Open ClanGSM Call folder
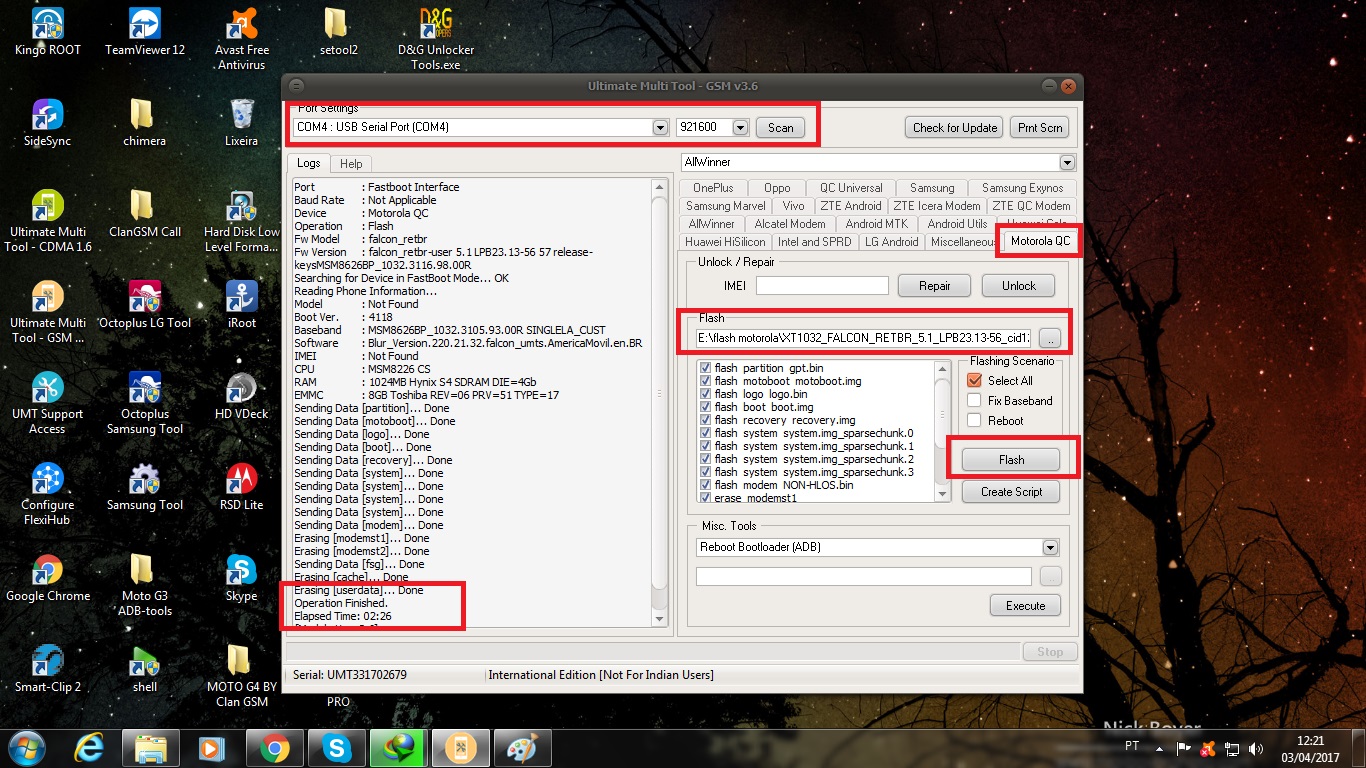This screenshot has width=1366, height=768. [145, 214]
